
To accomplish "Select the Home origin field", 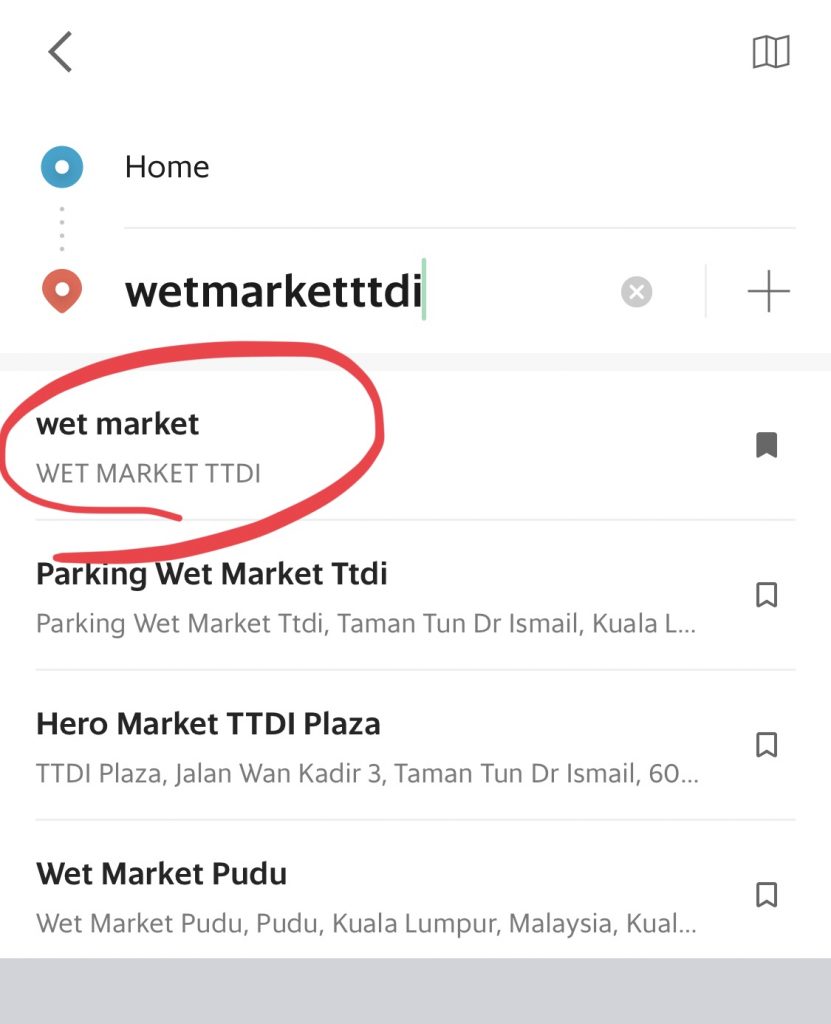I will [460, 167].
